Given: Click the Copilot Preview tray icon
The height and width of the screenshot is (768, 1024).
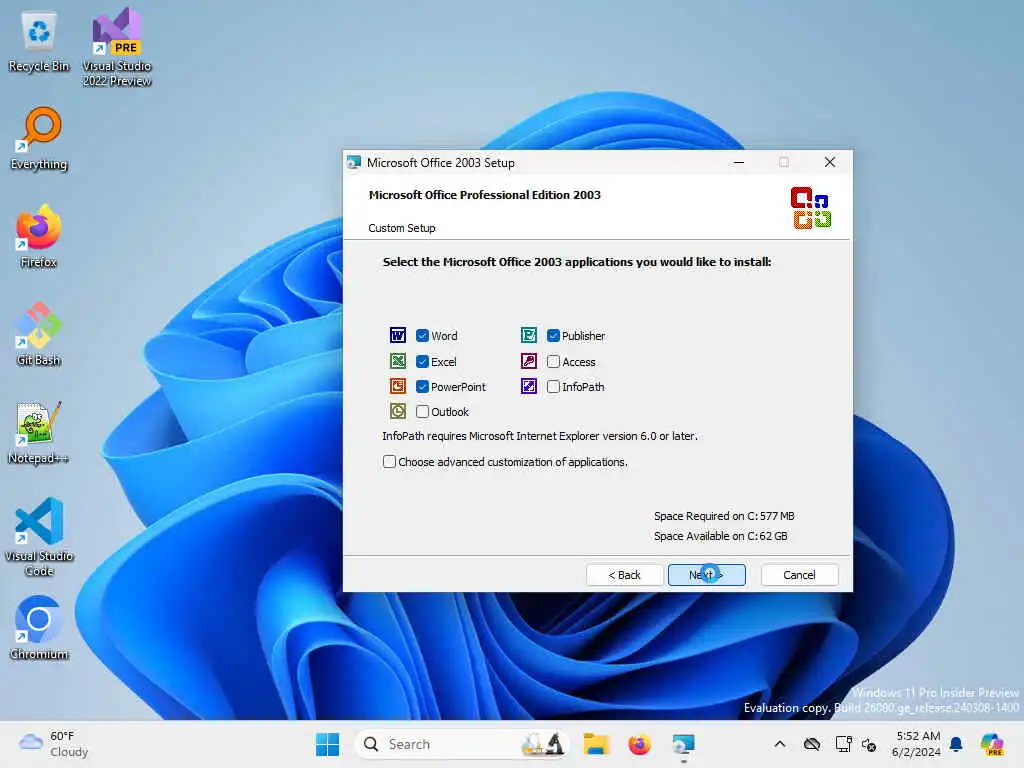Looking at the screenshot, I should coord(992,744).
